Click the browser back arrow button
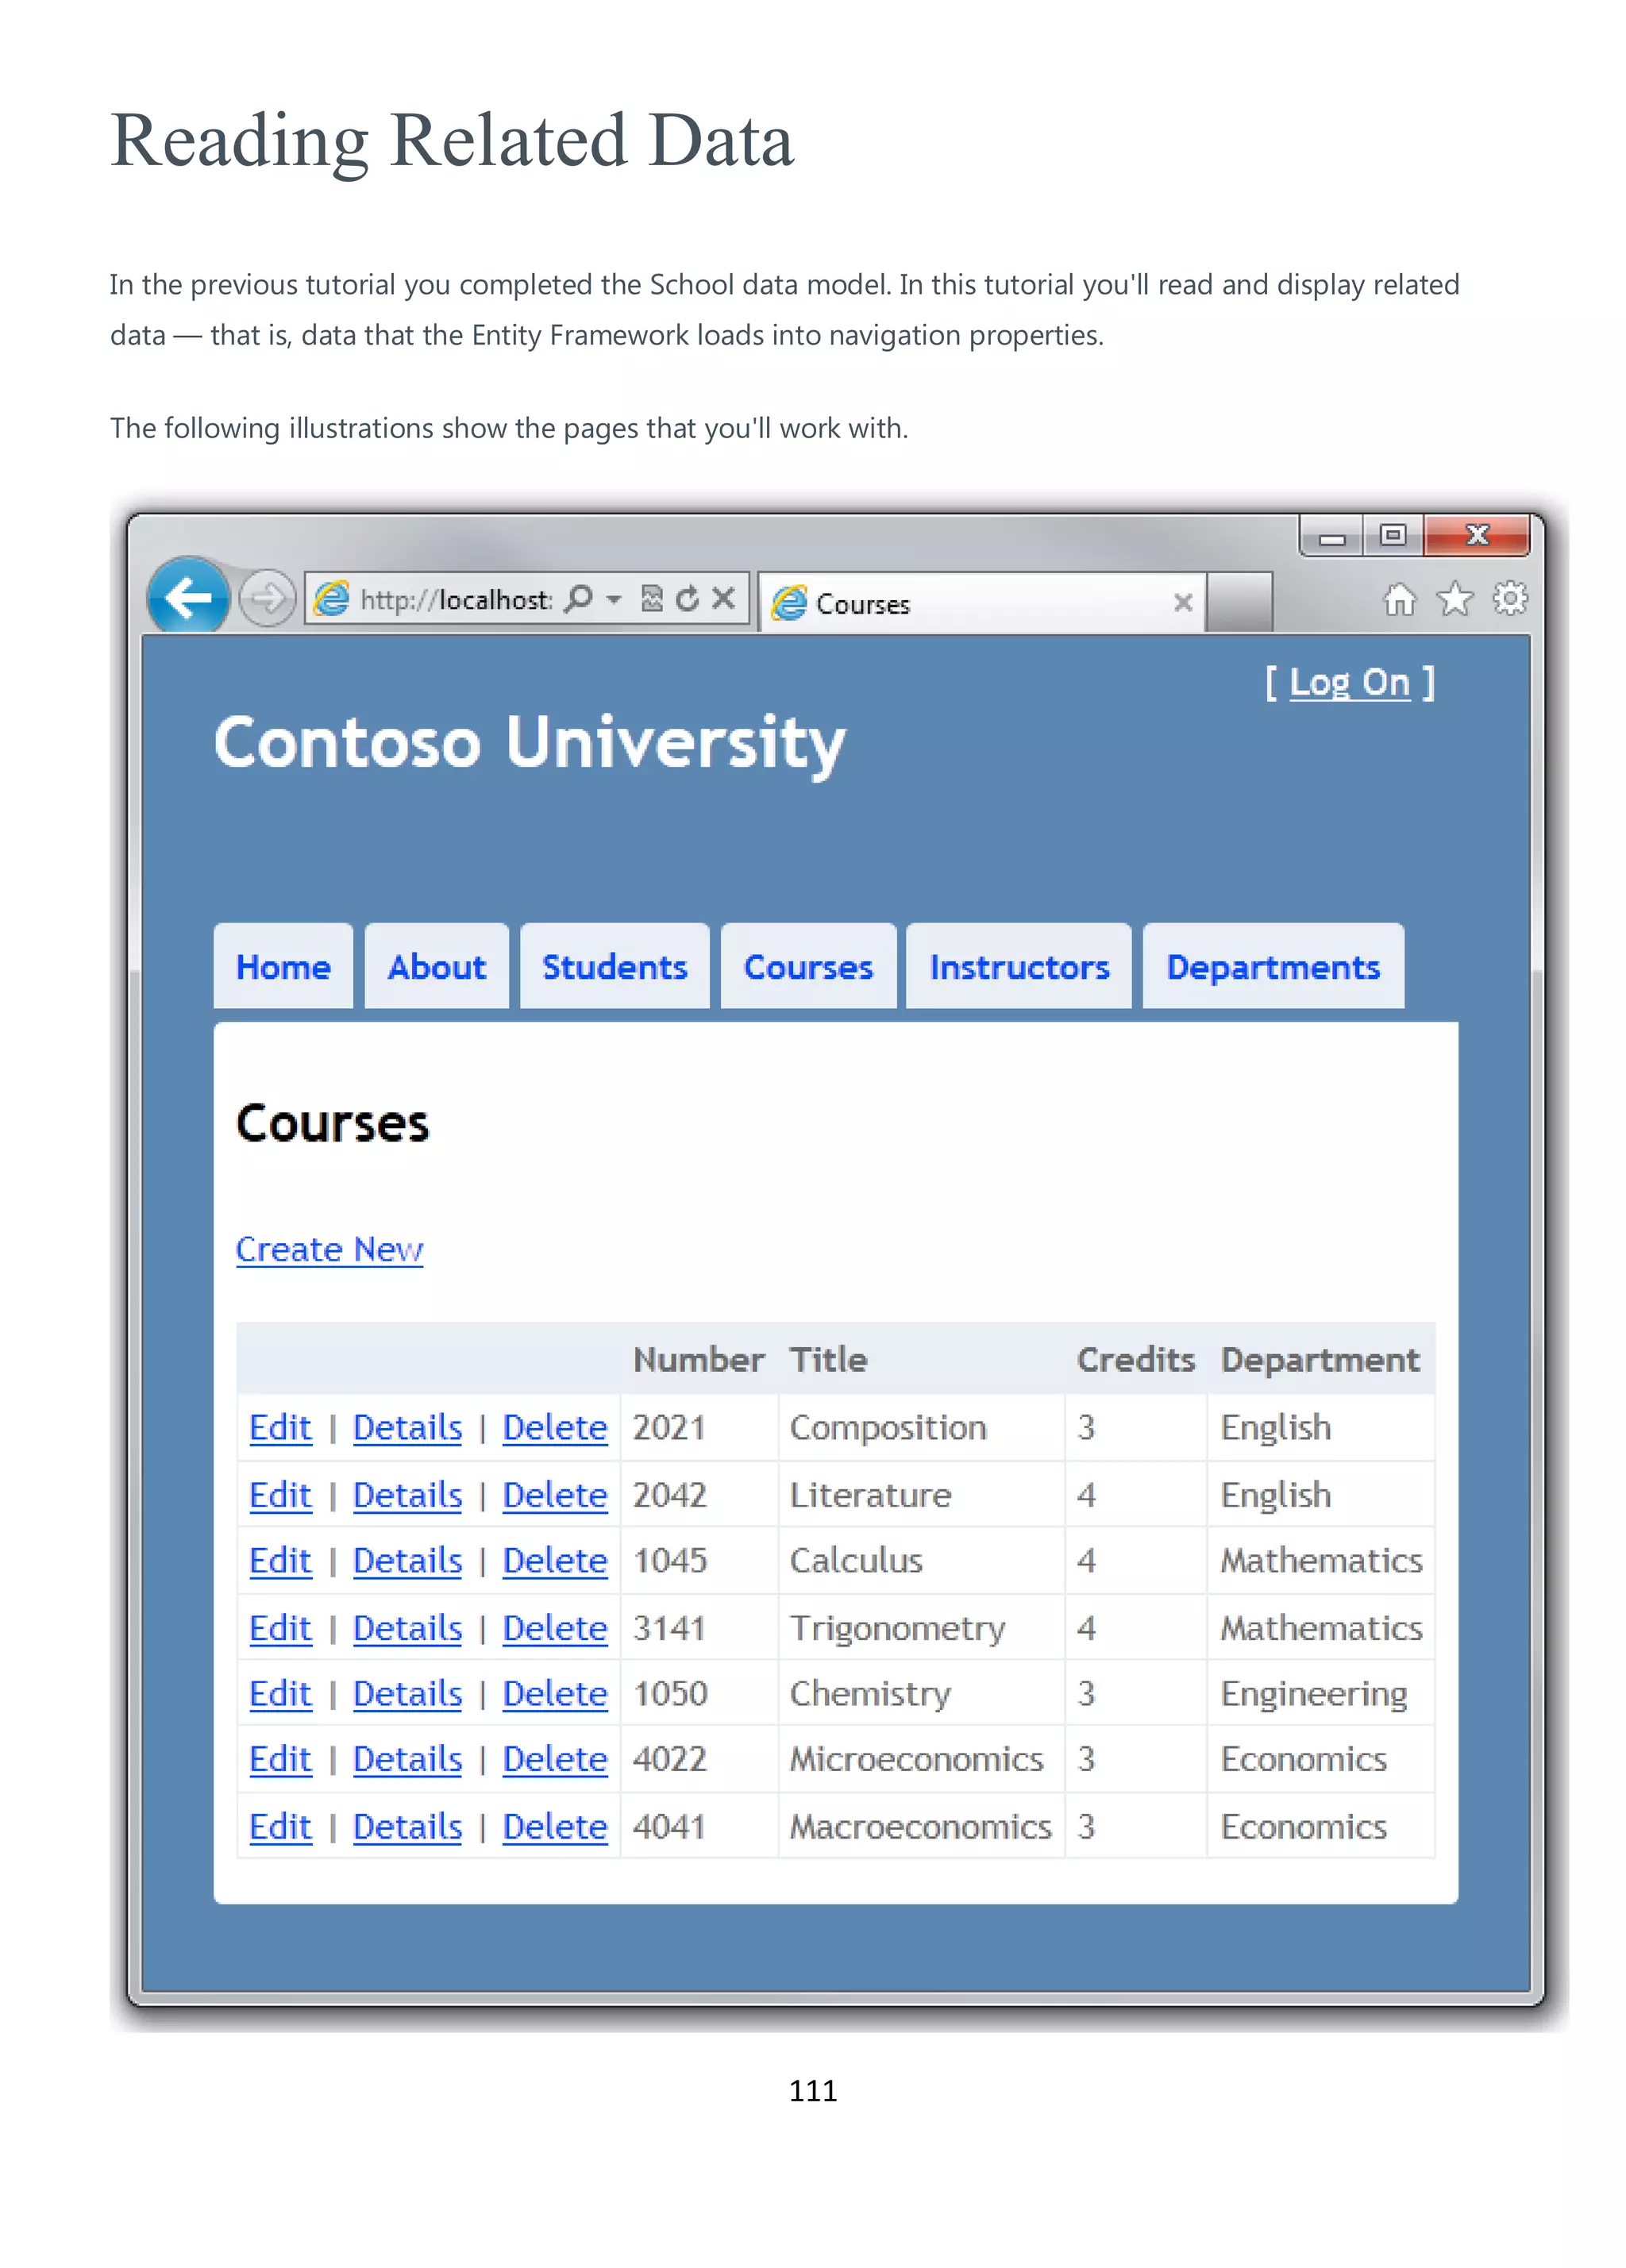Image resolution: width=1626 pixels, height=2268 pixels. (x=188, y=597)
